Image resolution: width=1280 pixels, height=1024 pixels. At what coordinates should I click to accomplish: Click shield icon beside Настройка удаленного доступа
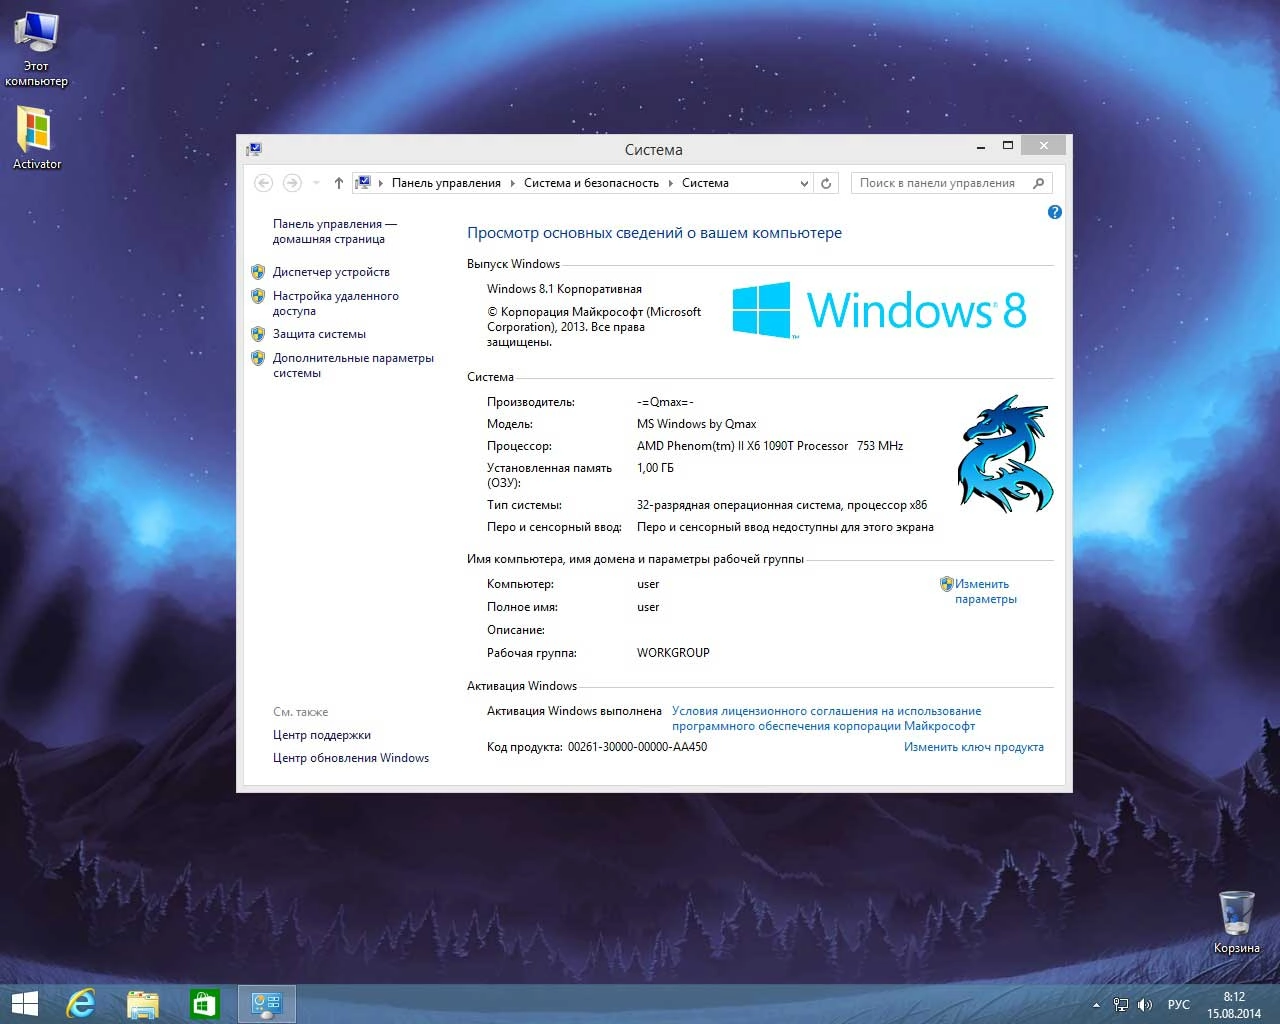tap(258, 296)
